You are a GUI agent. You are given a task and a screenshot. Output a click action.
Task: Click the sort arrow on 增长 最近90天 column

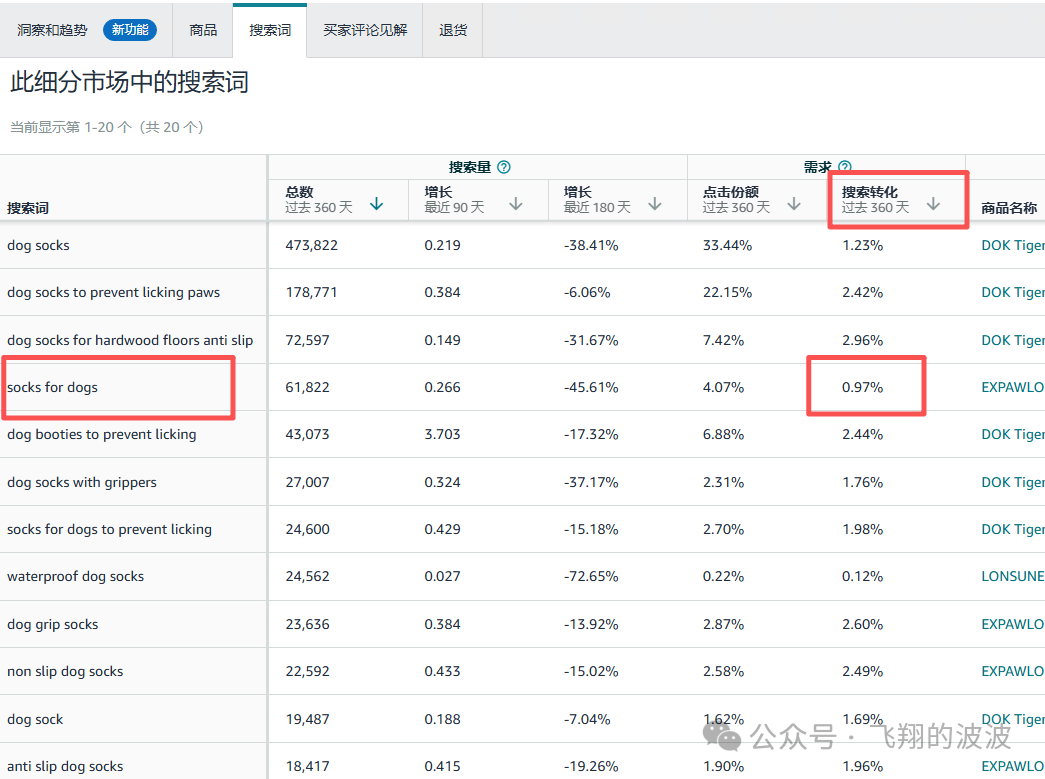pos(515,202)
